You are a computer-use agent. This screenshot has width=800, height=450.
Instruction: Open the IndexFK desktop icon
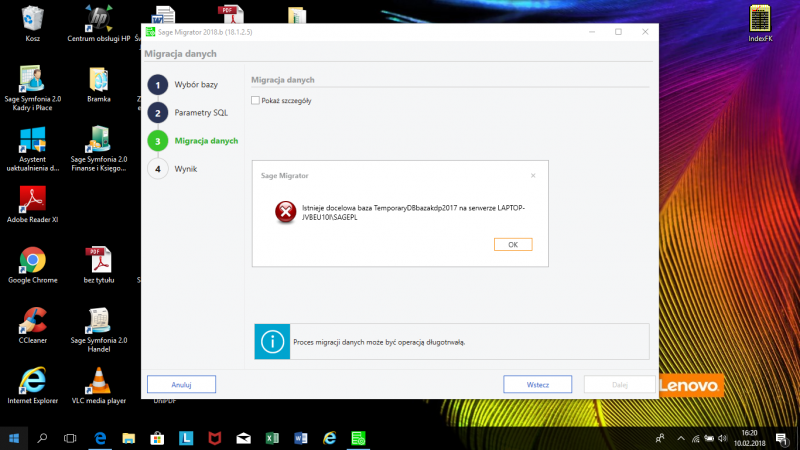pos(760,23)
